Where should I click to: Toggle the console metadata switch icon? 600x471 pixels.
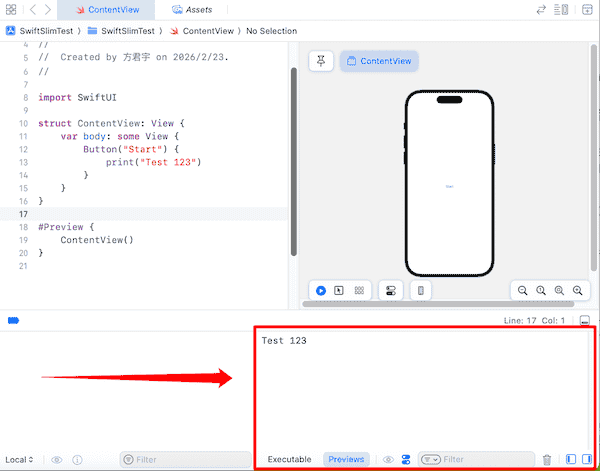pos(406,459)
